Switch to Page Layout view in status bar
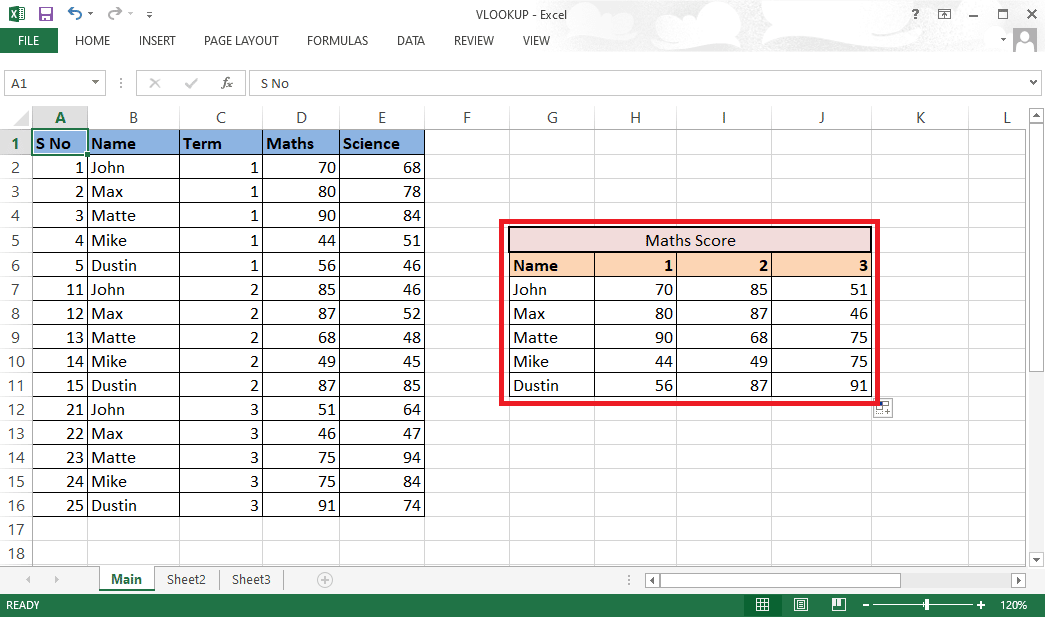 click(801, 604)
